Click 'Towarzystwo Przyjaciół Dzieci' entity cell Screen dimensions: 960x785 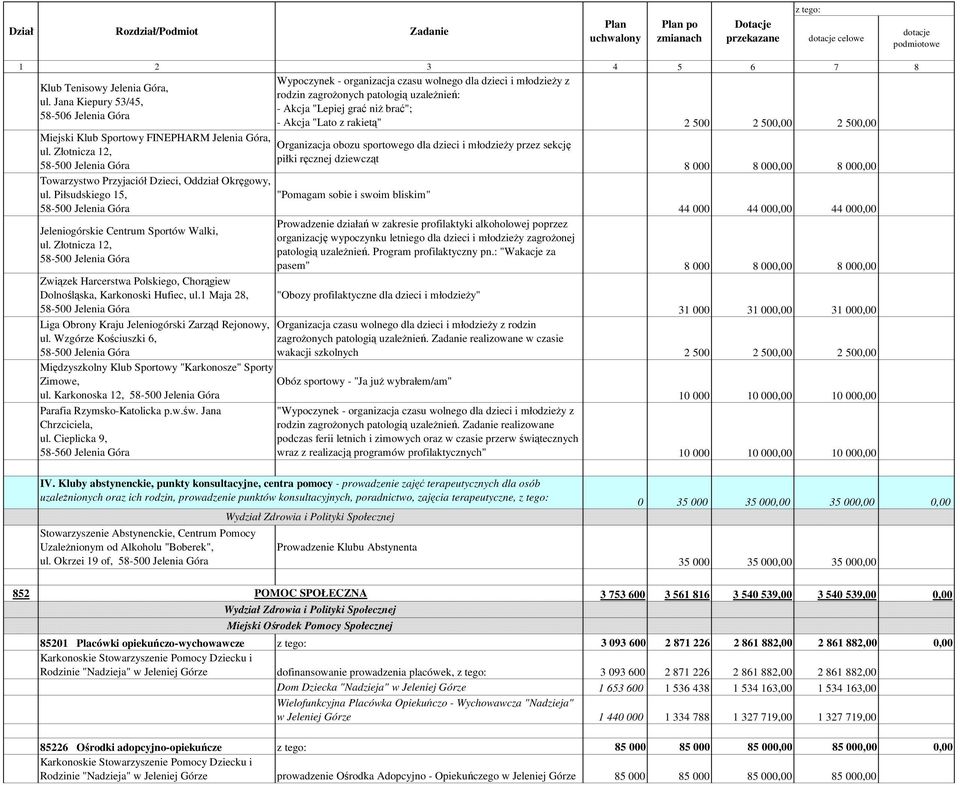point(156,195)
